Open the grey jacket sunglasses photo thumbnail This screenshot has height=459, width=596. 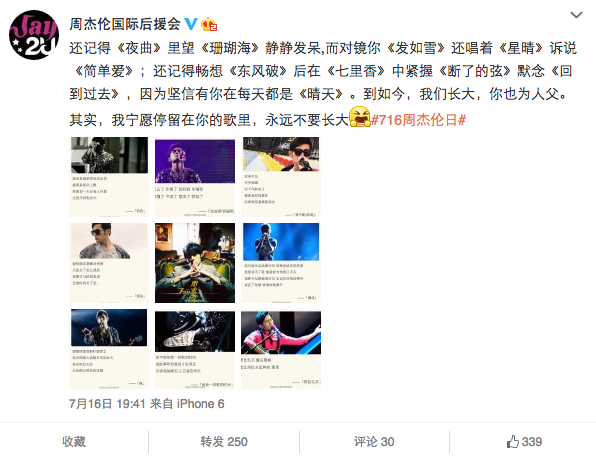(109, 263)
